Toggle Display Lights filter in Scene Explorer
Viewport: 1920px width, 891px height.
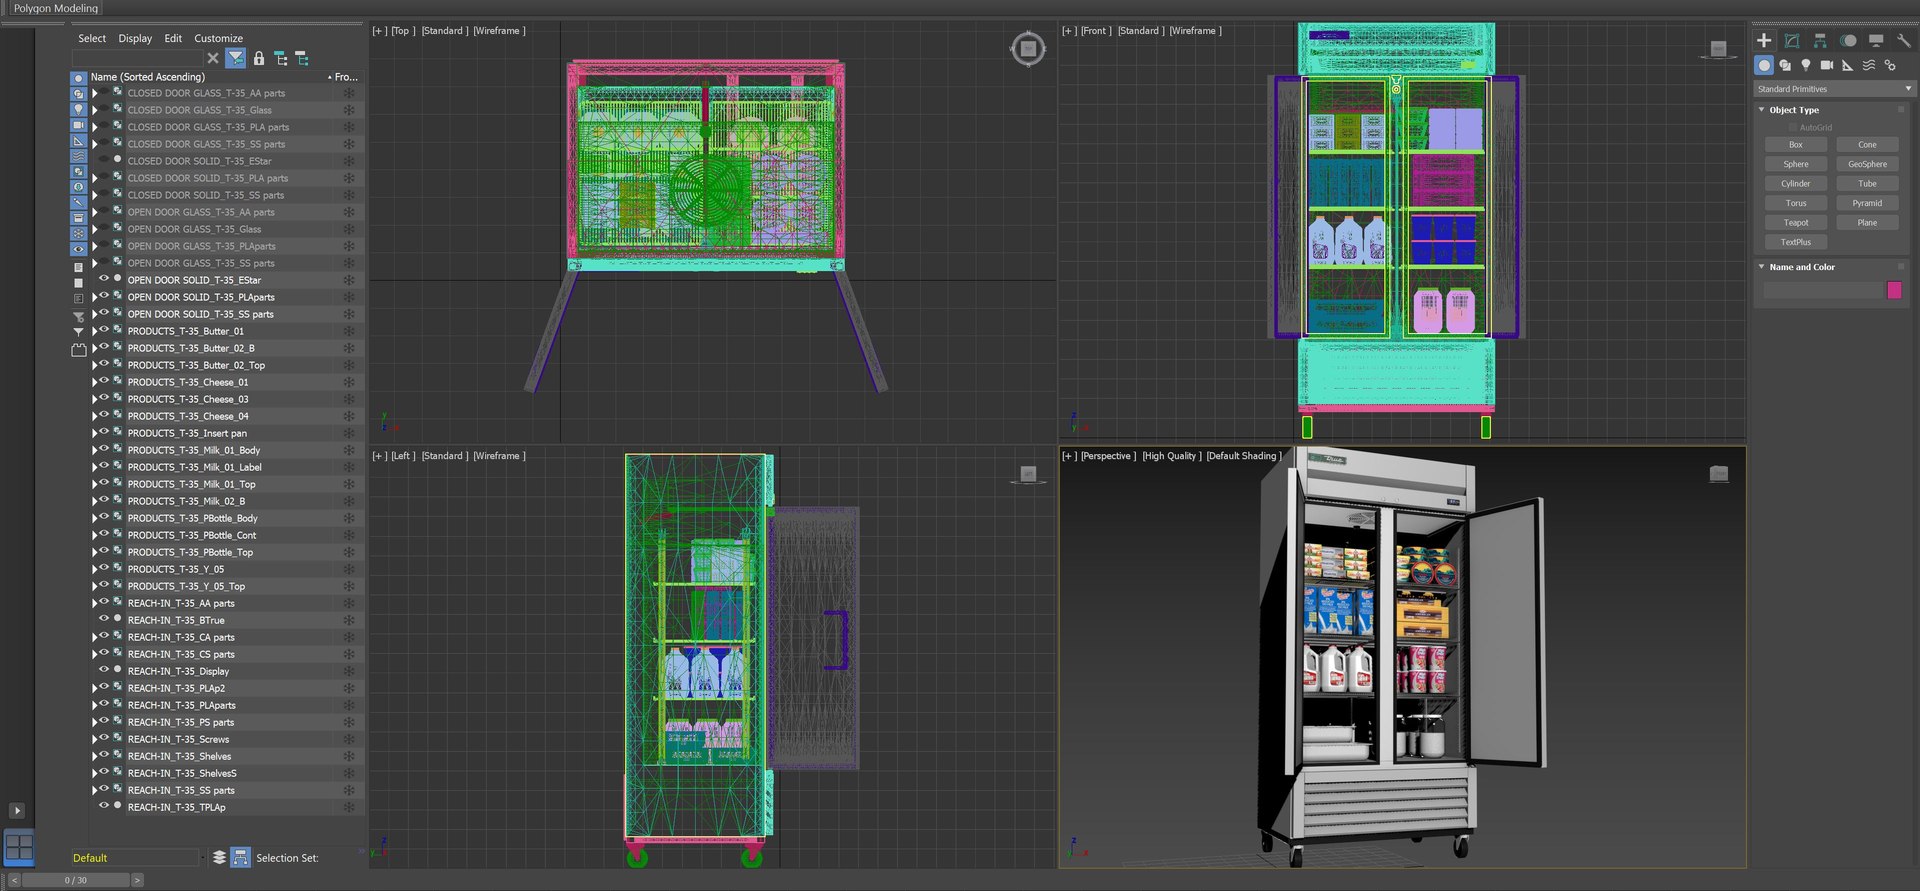79,110
